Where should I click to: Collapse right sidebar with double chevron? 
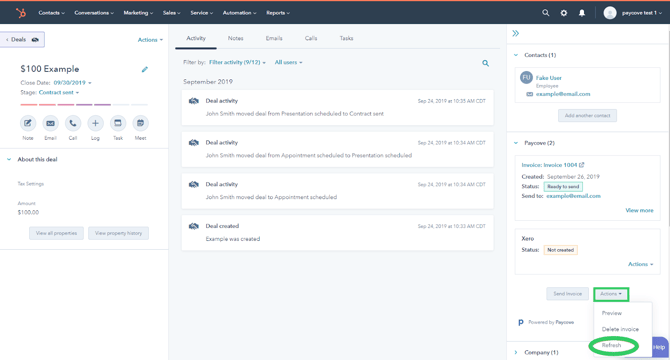tap(516, 33)
